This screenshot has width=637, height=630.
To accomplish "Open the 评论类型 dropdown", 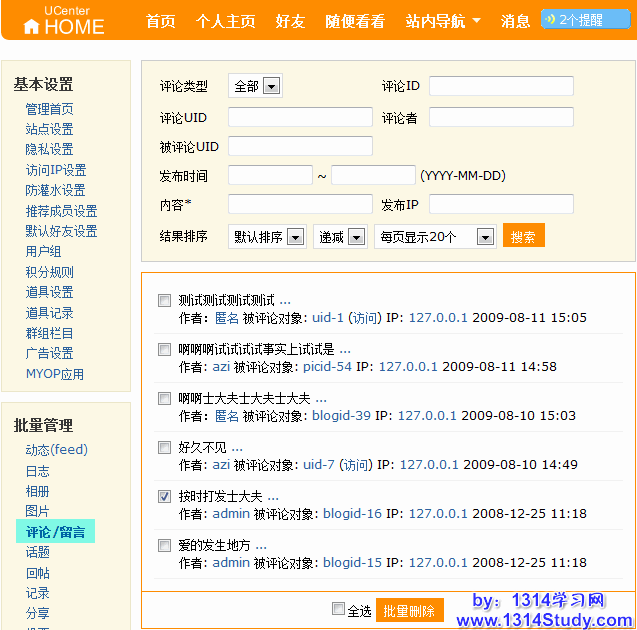I will point(255,86).
